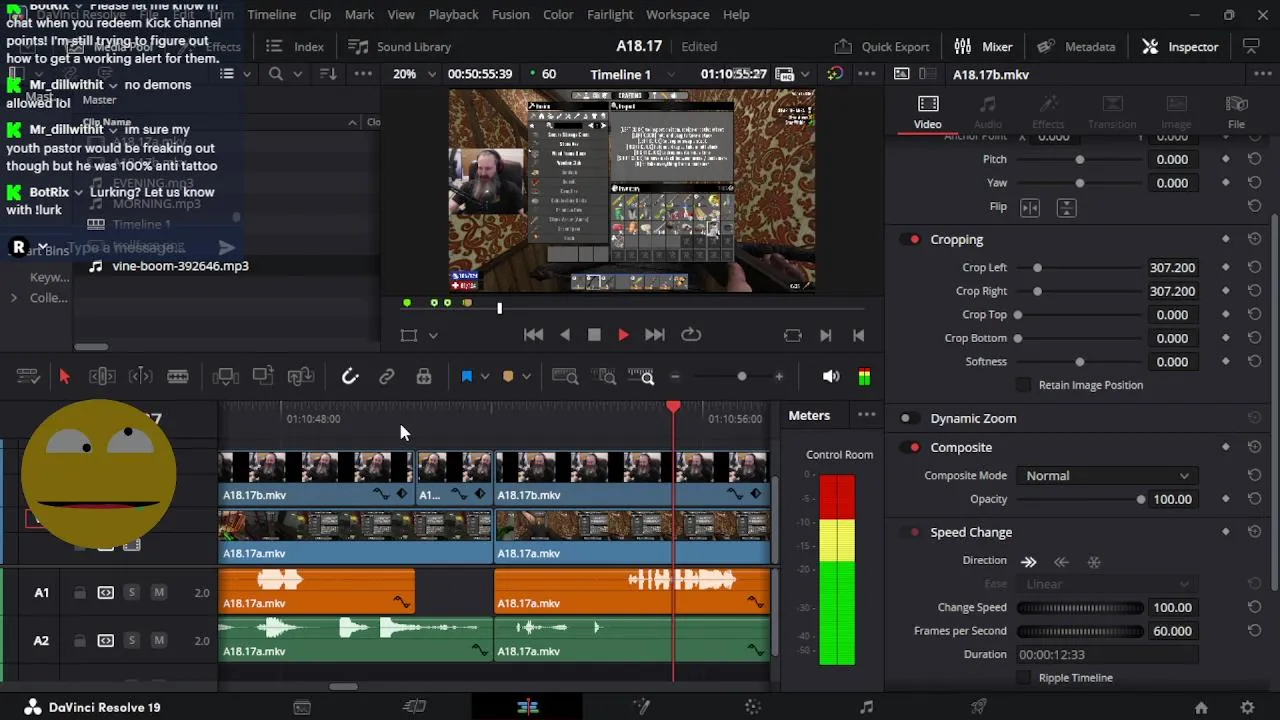Activate the Trim Edit Mode tool
Viewport: 1280px width, 720px height.
click(x=102, y=377)
